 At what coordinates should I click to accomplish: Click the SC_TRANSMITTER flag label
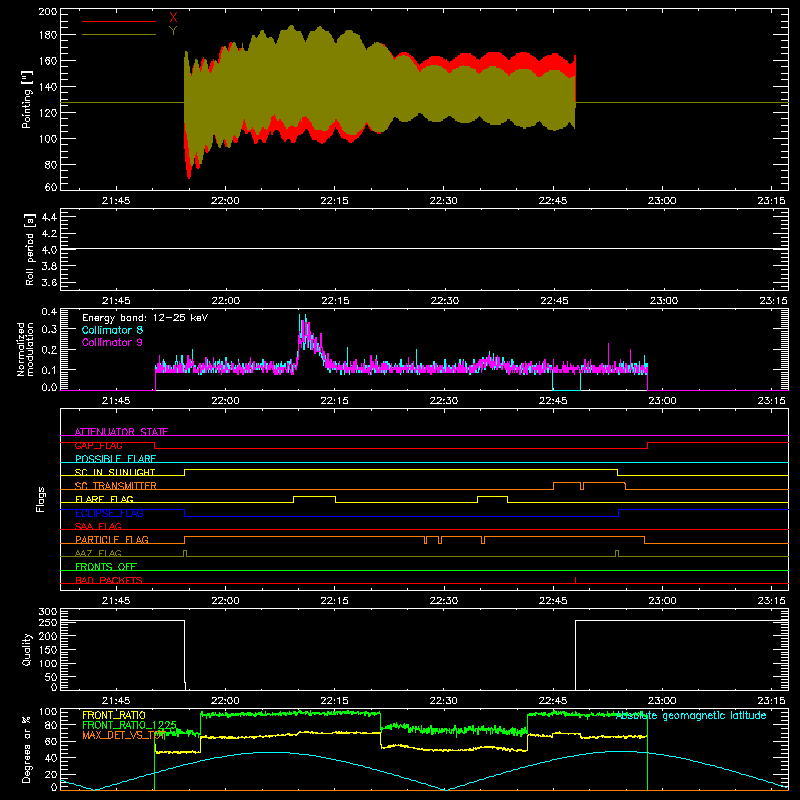point(116,486)
